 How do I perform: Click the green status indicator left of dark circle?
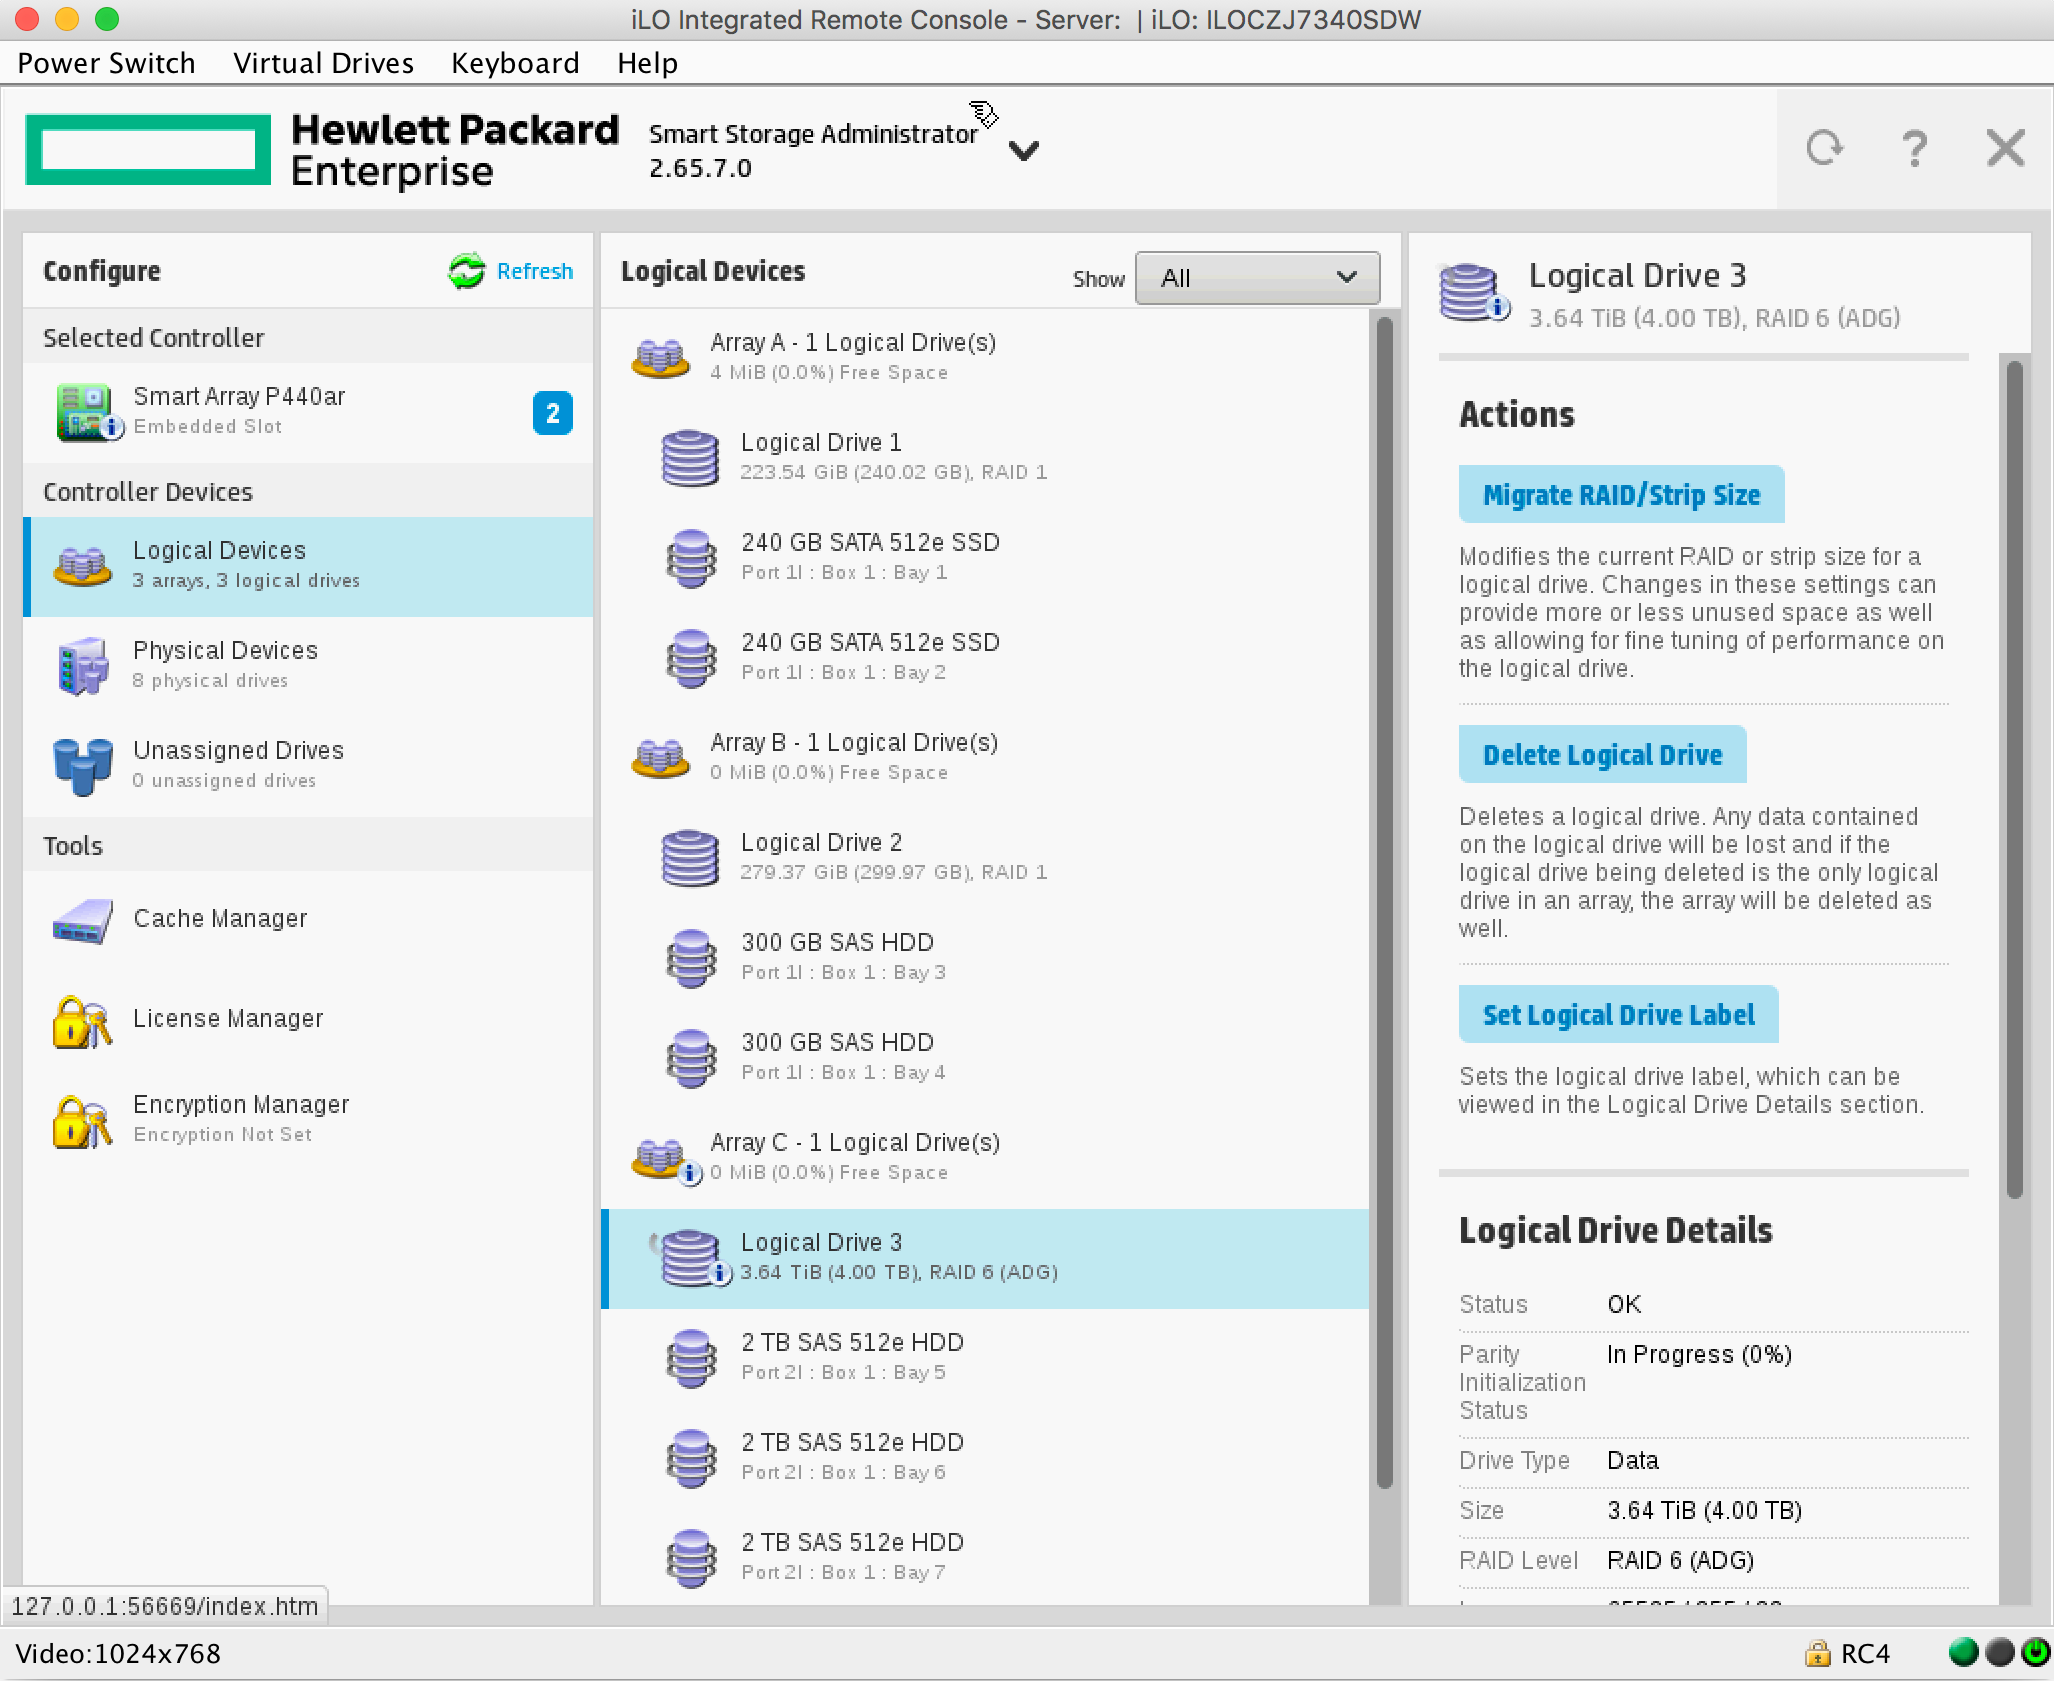coord(1964,1652)
